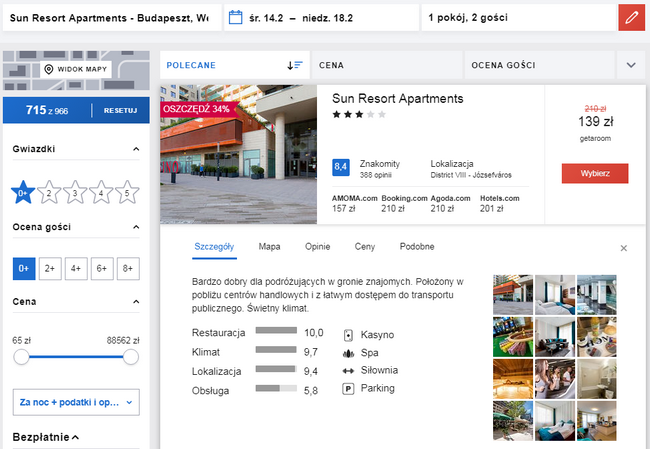
Task: Close the hotel details panel with X
Action: click(623, 248)
